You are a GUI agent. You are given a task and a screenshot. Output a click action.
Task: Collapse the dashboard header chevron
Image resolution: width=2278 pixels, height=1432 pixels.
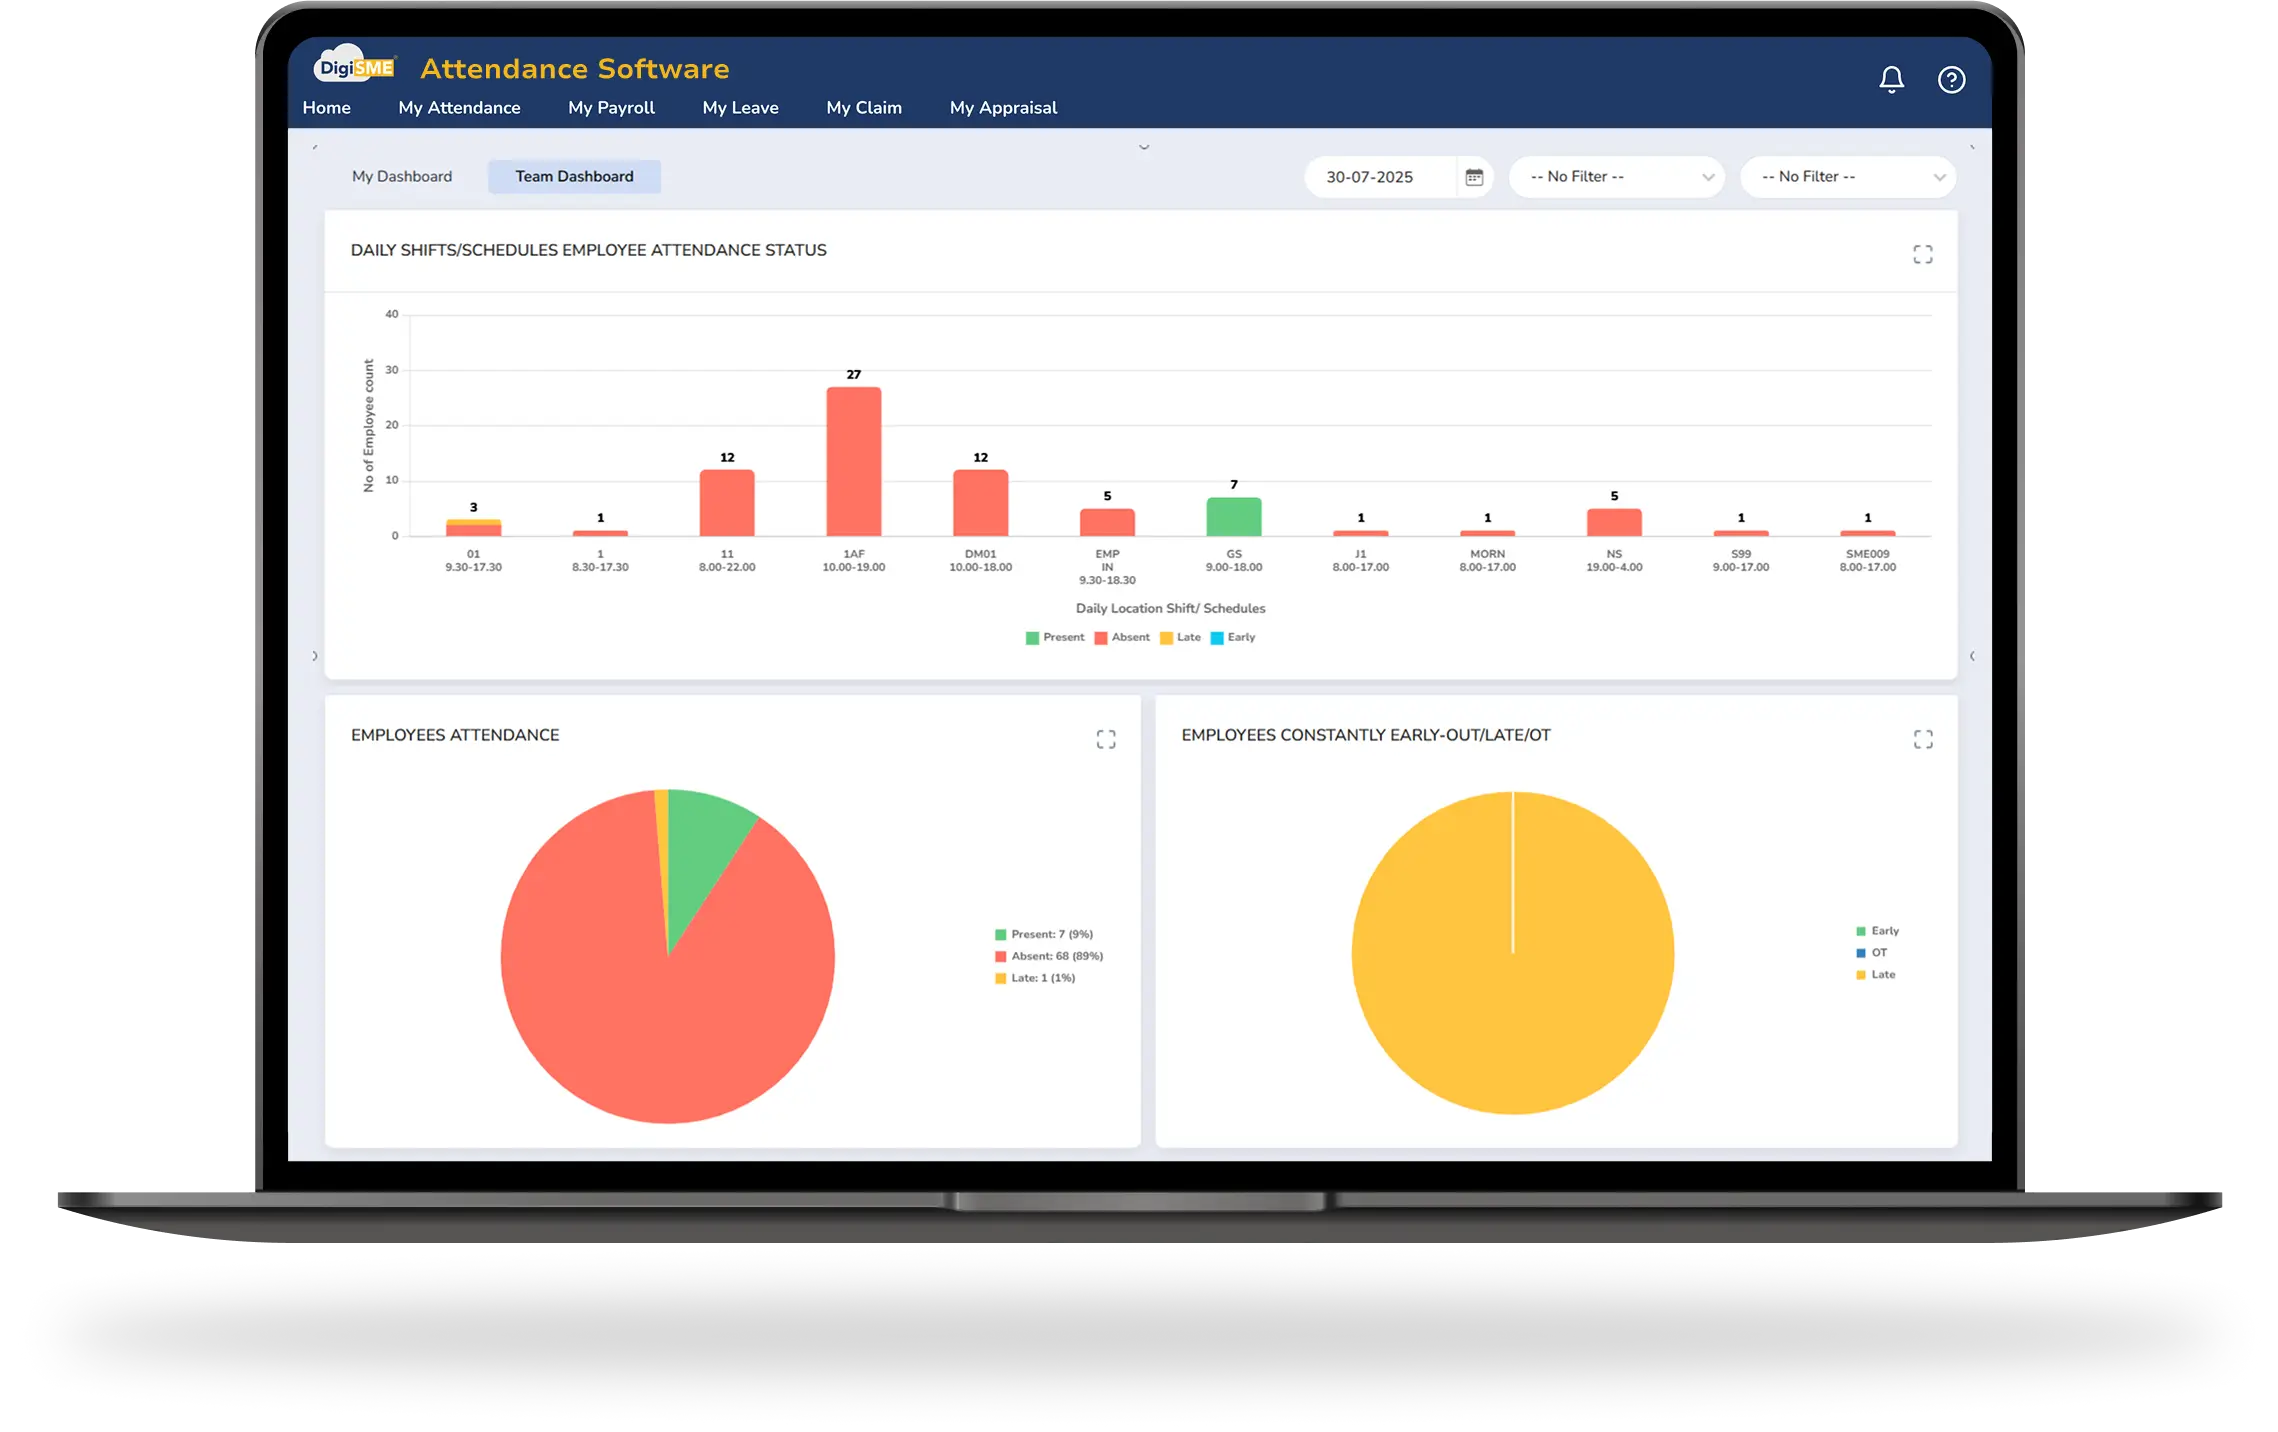click(x=1143, y=146)
